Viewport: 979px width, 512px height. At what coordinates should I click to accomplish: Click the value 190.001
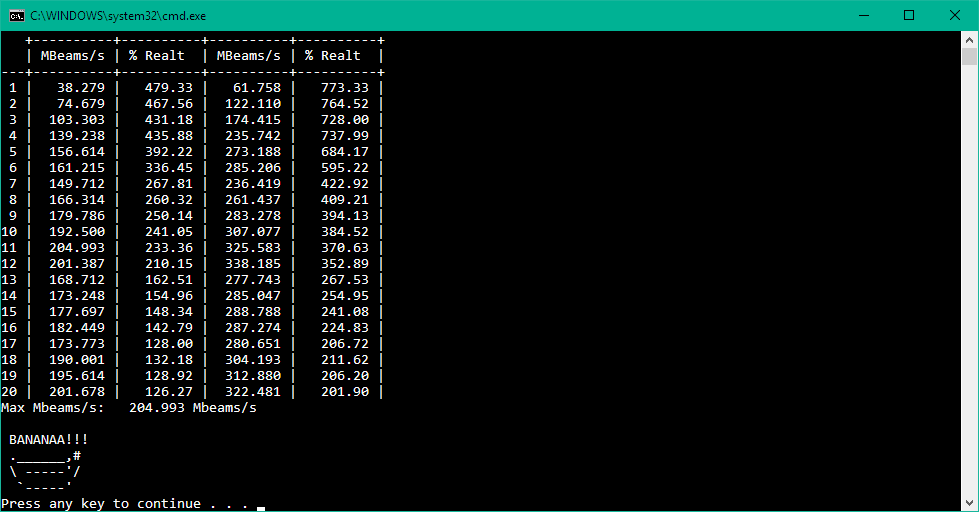click(x=77, y=360)
